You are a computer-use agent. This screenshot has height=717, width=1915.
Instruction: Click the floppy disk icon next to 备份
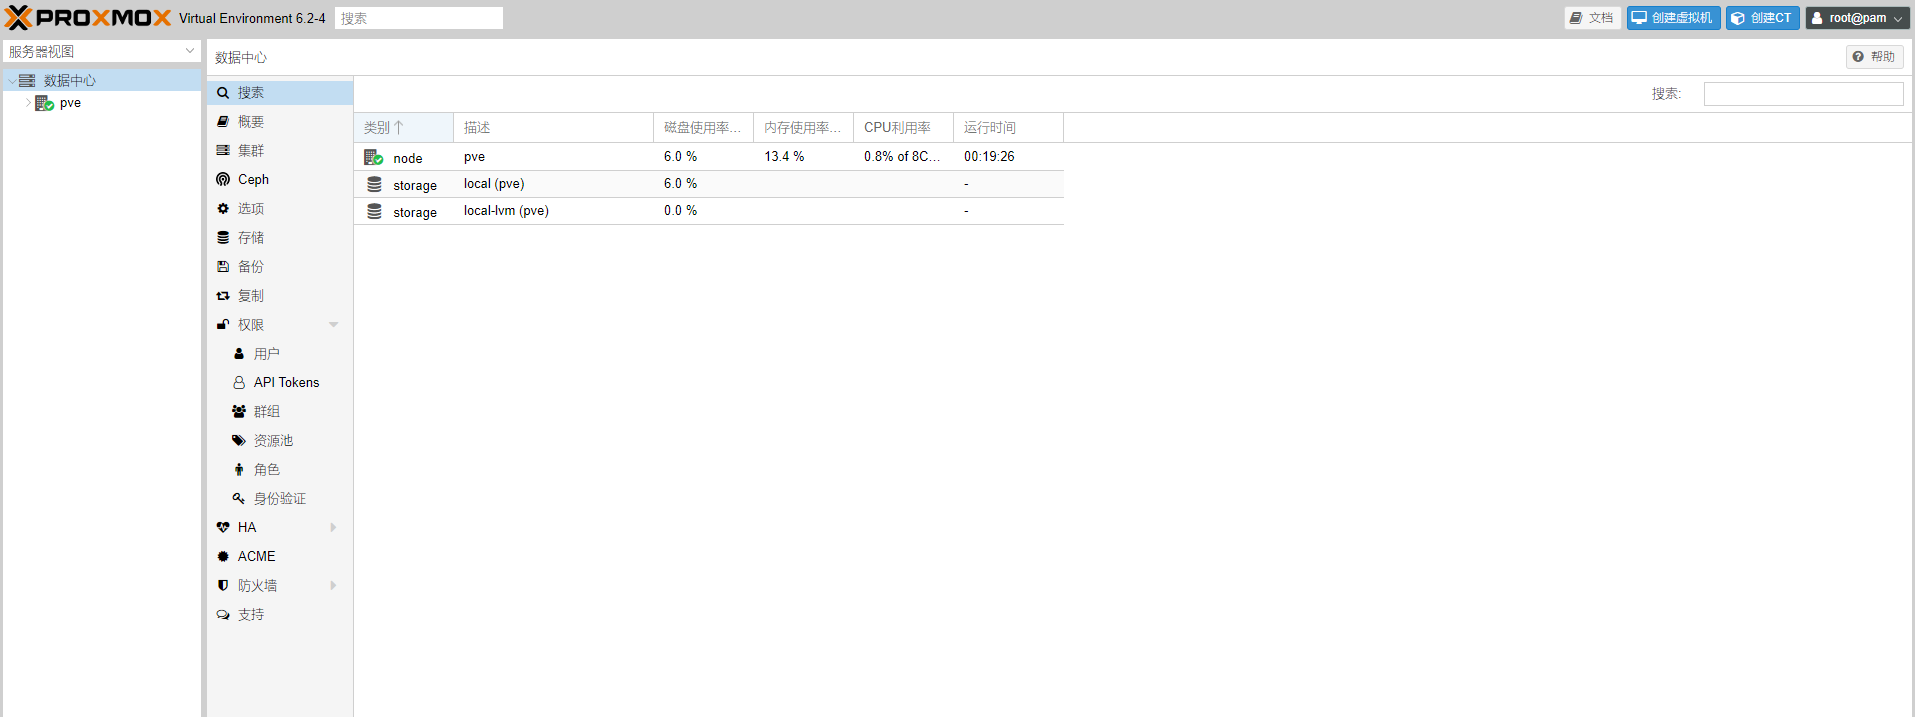[x=223, y=267]
